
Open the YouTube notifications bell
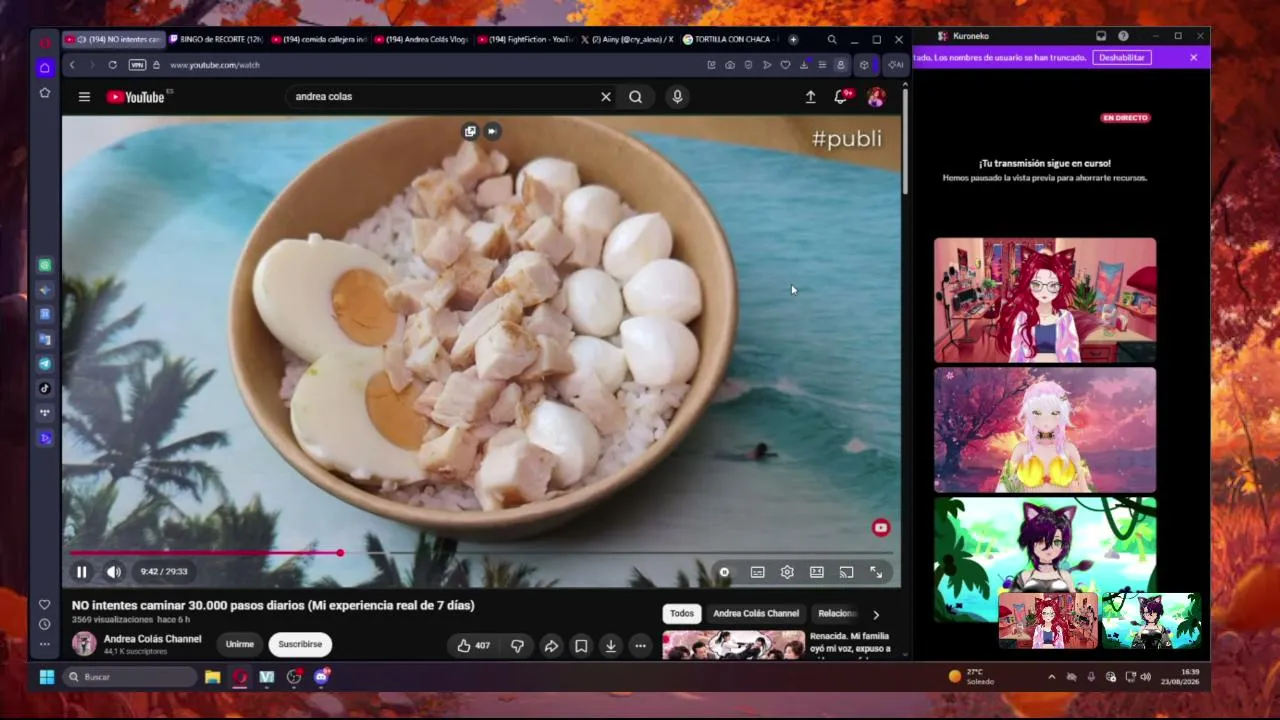841,97
